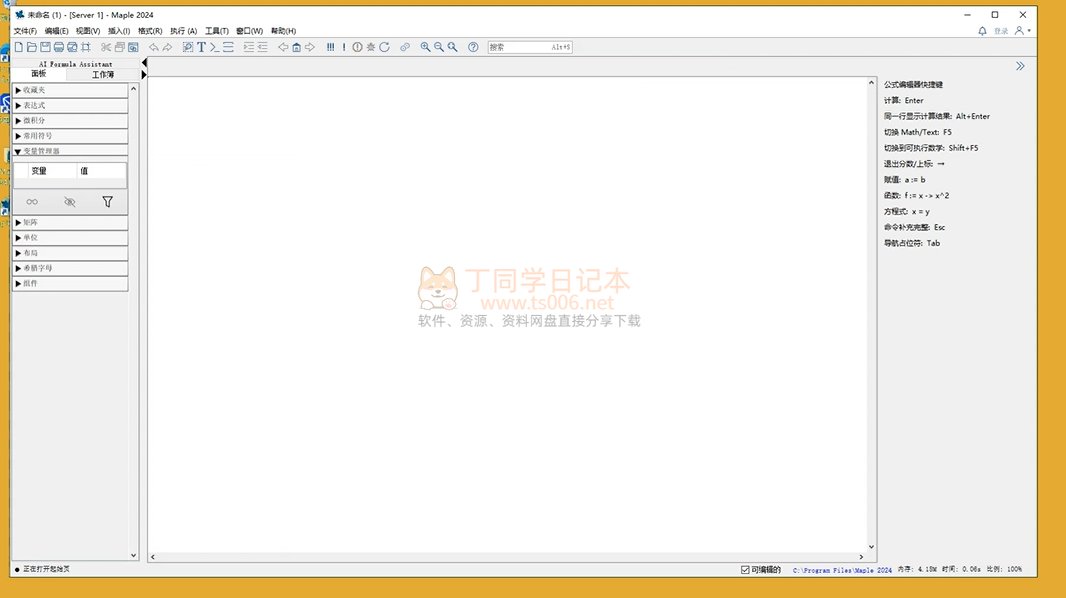Image resolution: width=1066 pixels, height=598 pixels.
Task: Expand the 收藏夹 palette
Action: tap(70, 90)
